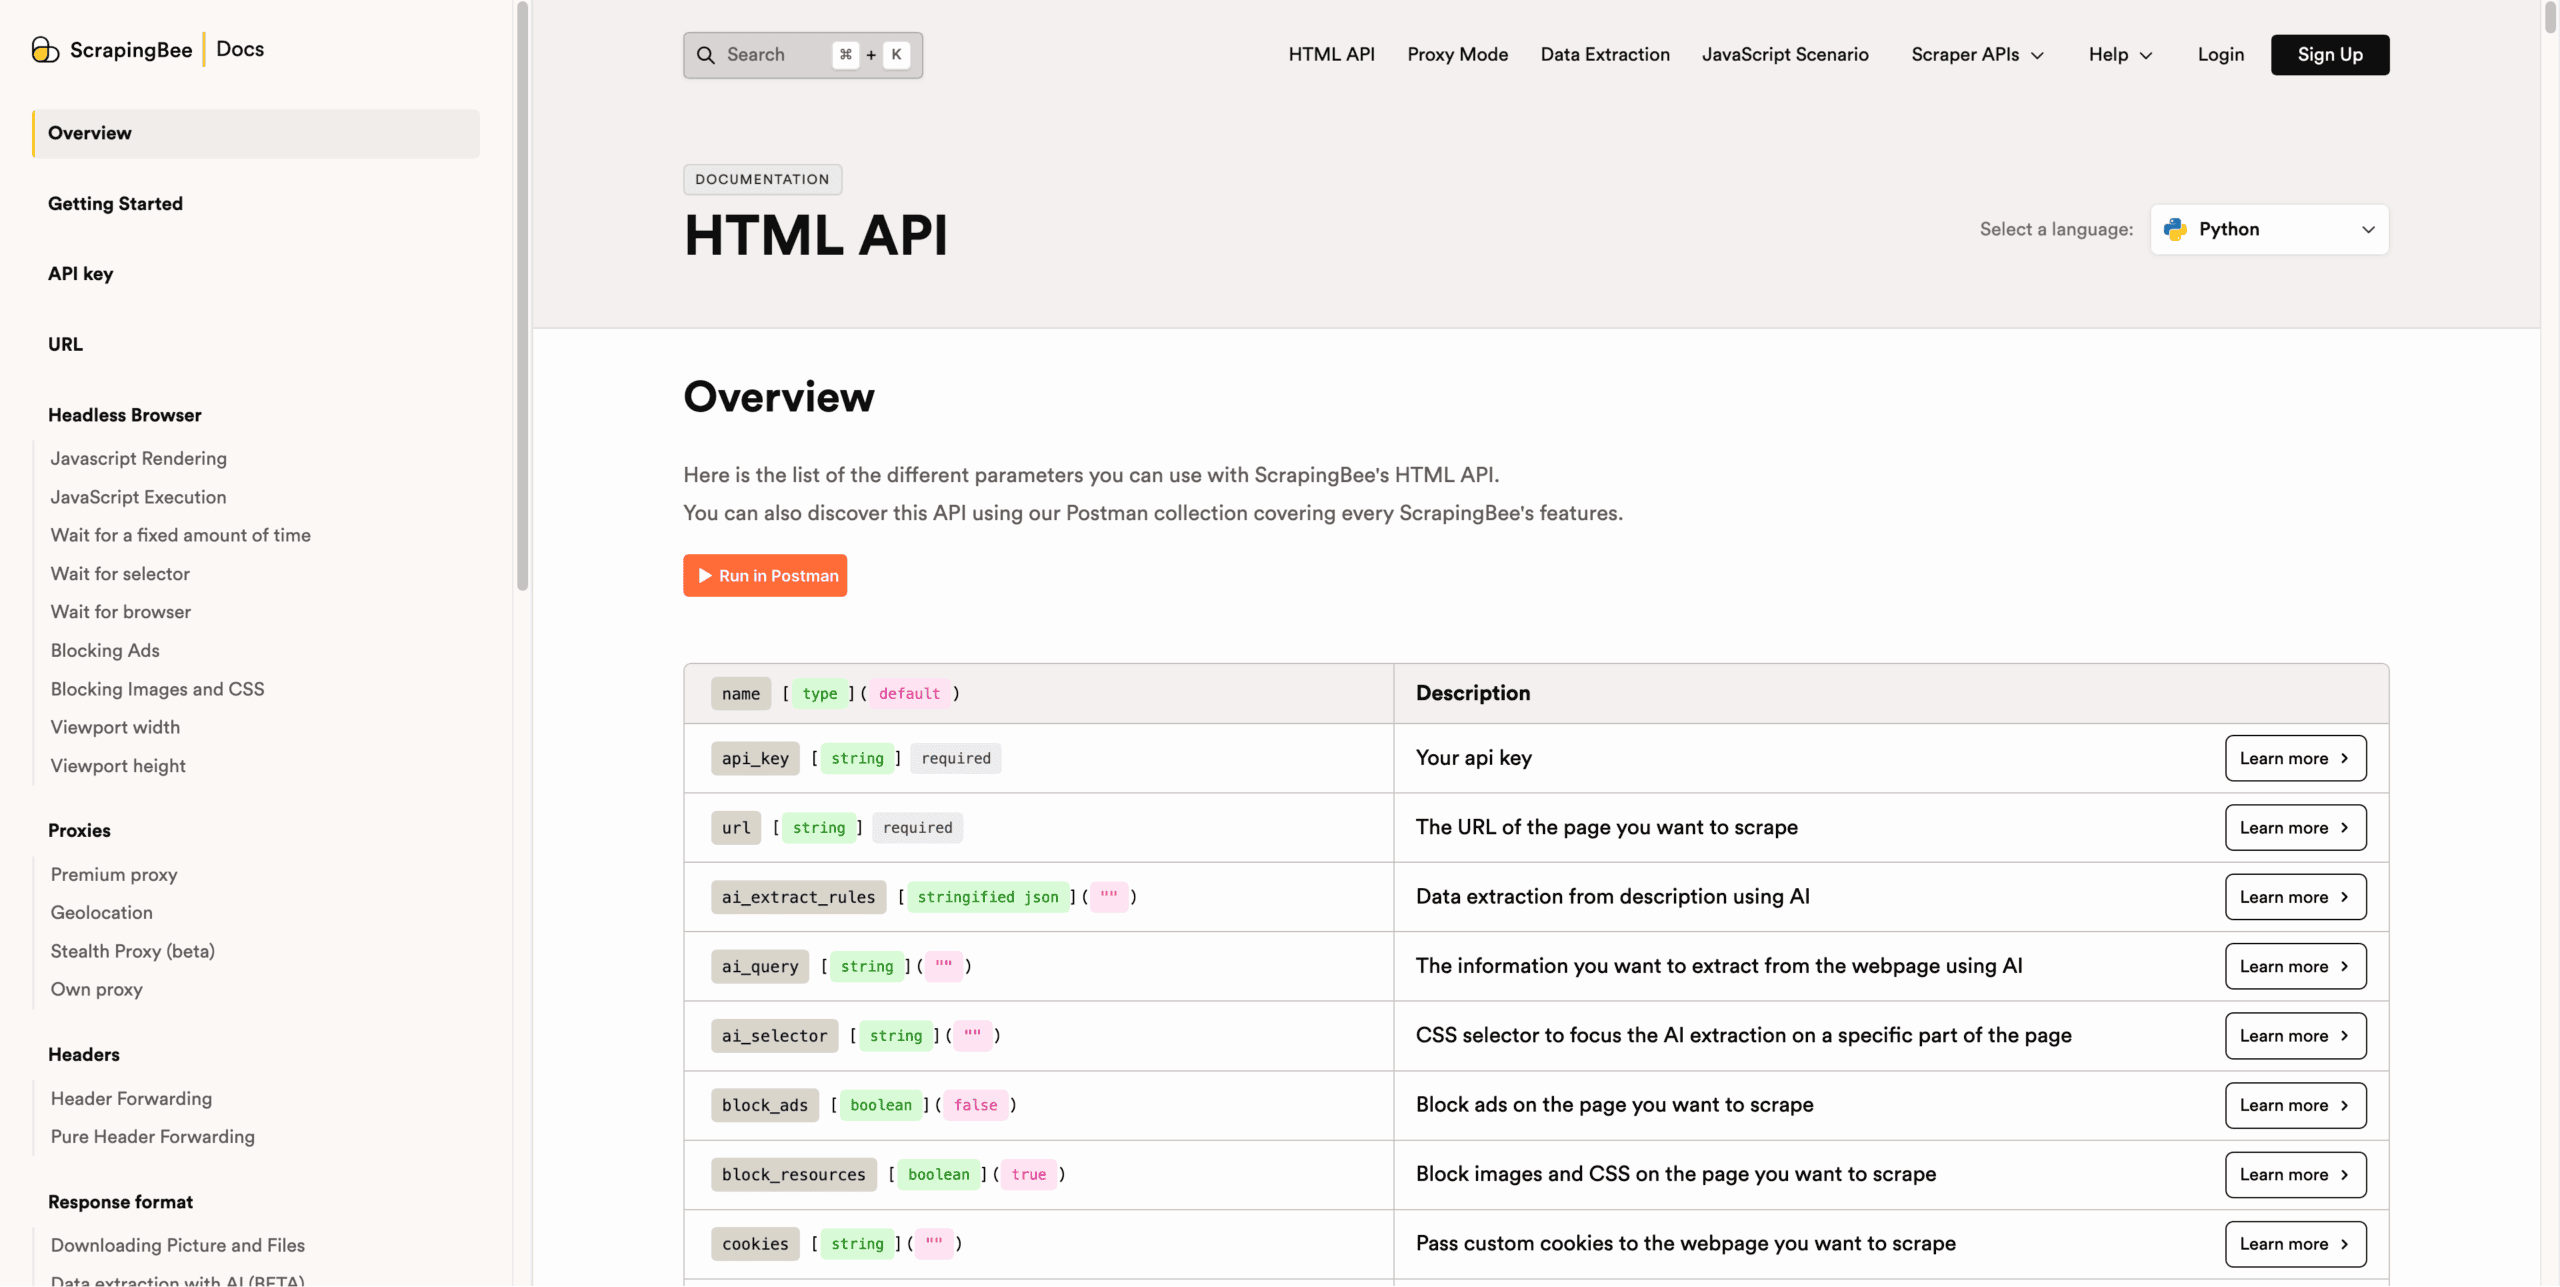Screen dimensions: 2560x1287
Task: Click the command key shortcut badge in search
Action: [x=846, y=55]
